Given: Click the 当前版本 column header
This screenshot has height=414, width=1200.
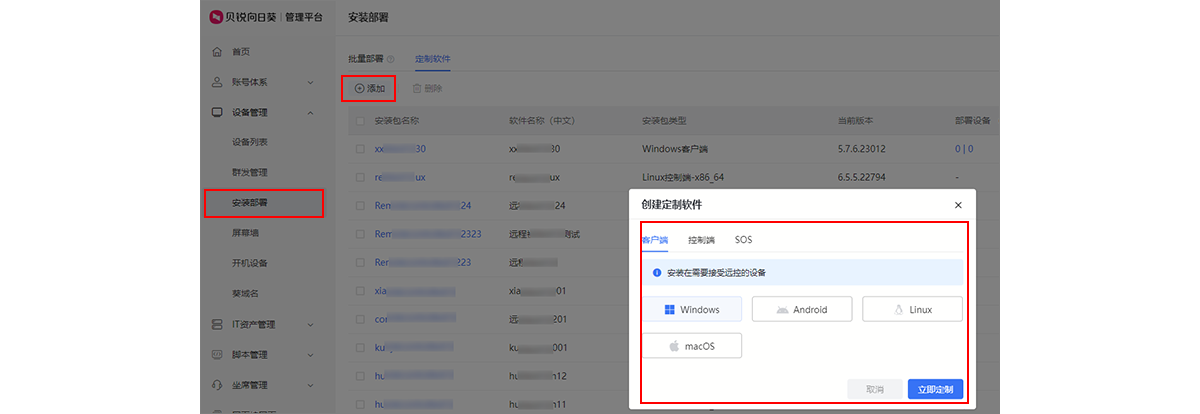Looking at the screenshot, I should (855, 120).
